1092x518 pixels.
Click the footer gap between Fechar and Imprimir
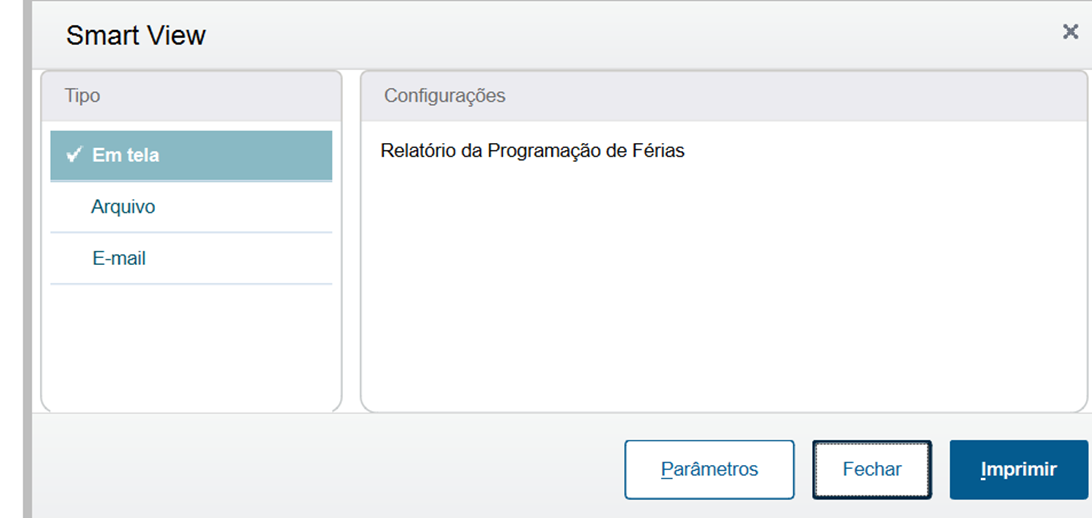941,469
